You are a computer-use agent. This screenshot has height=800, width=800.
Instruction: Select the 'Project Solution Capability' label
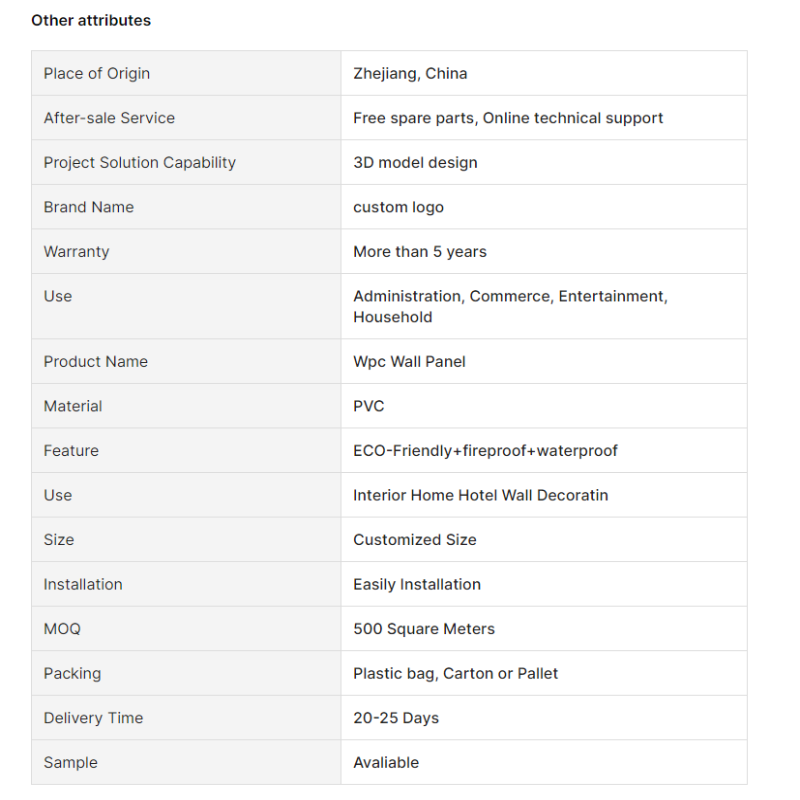pyautogui.click(x=140, y=162)
